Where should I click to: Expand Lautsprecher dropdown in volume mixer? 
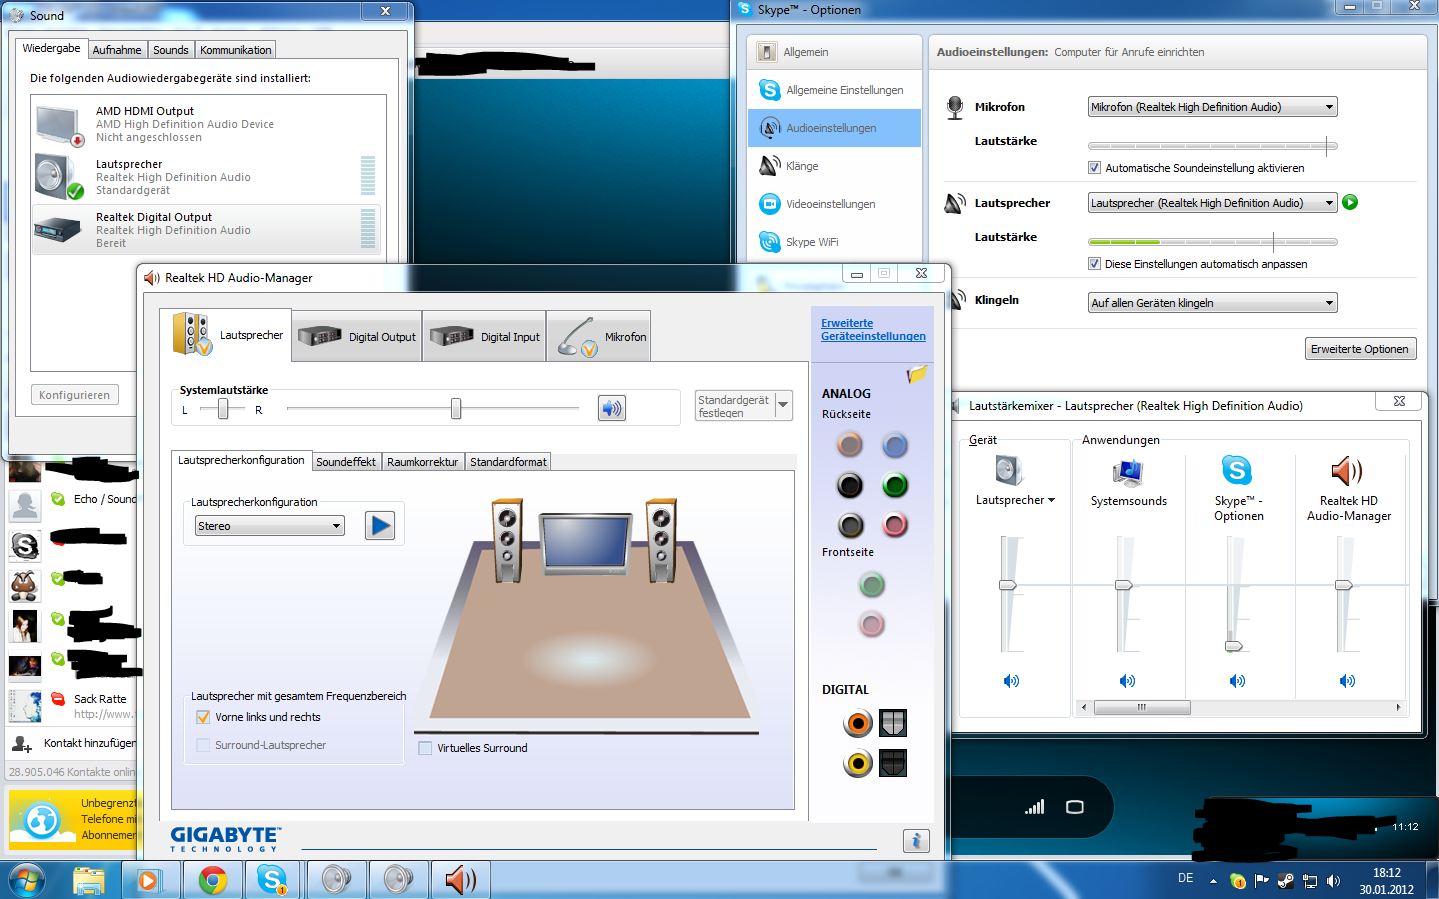1052,500
